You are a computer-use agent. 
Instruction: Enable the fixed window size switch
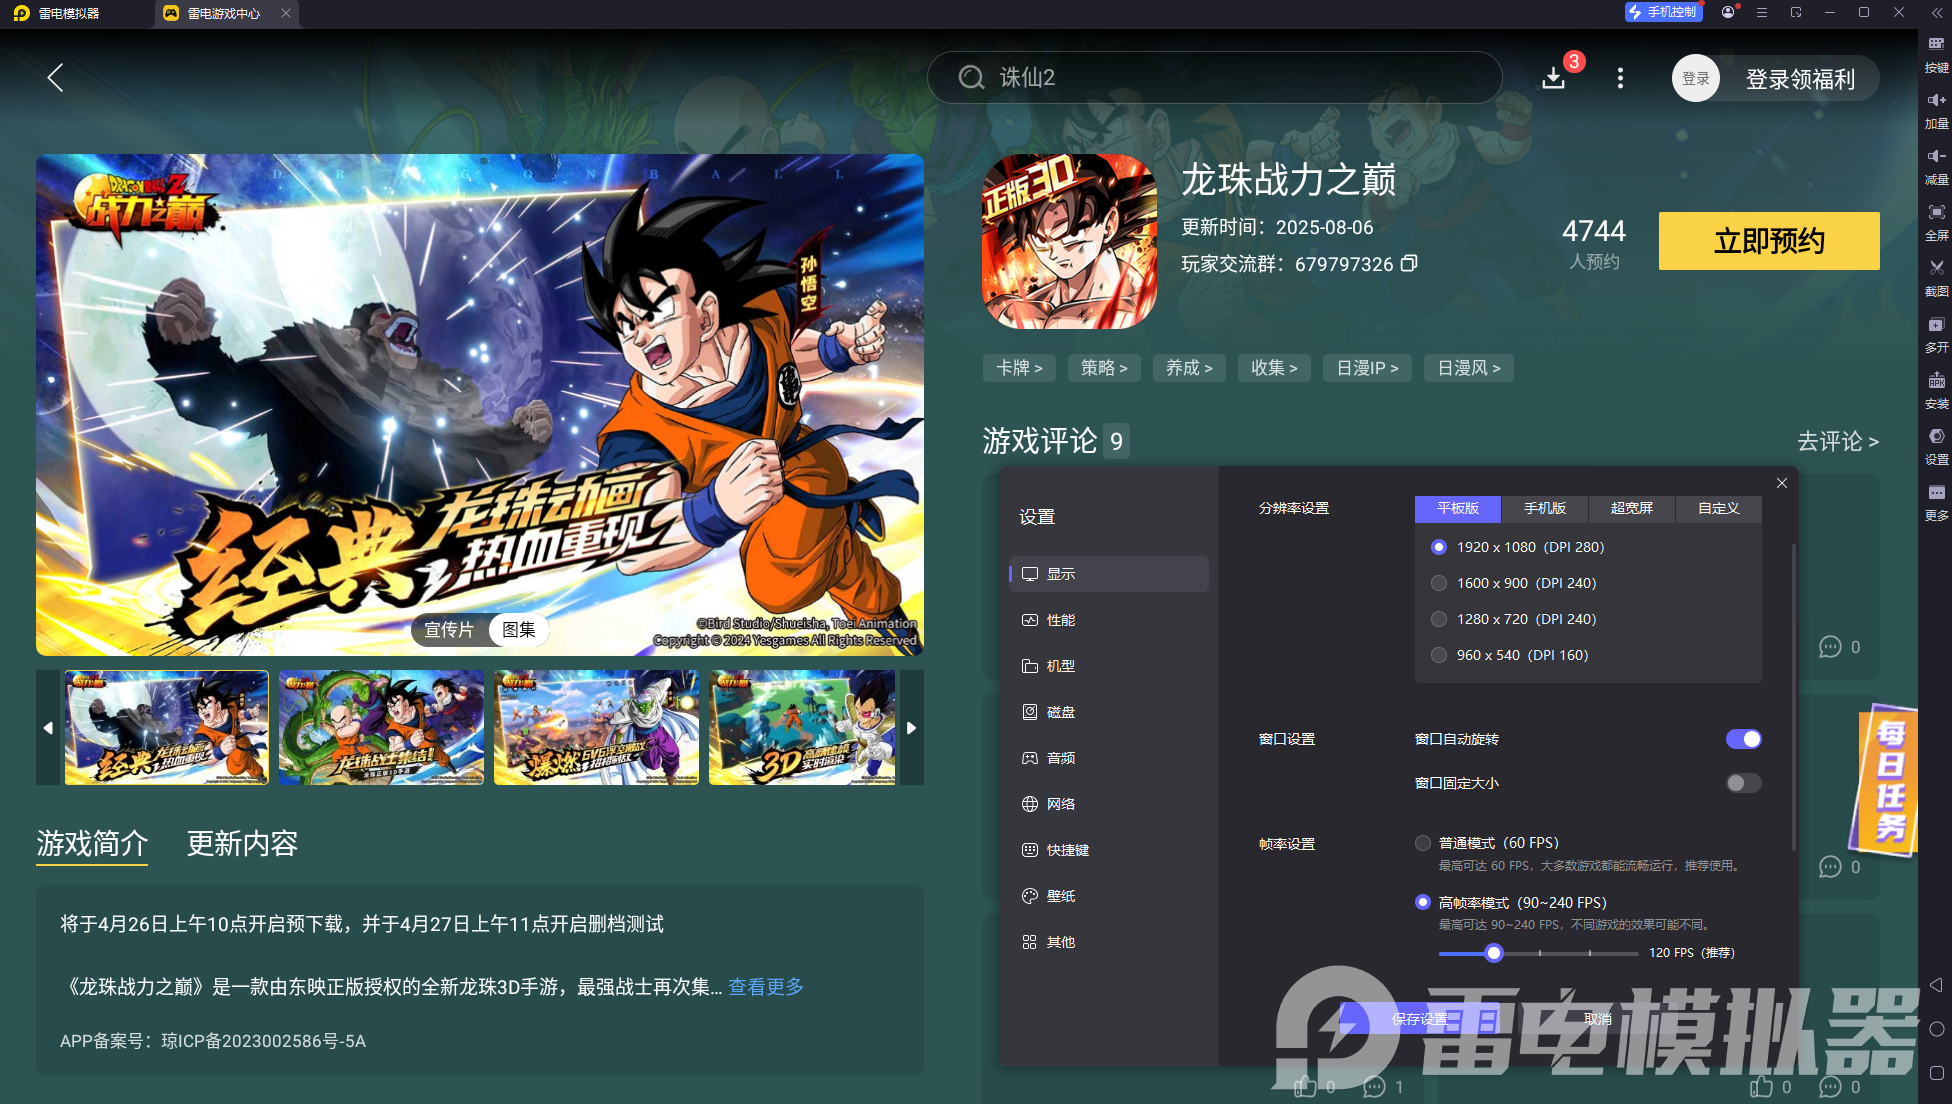(1743, 783)
